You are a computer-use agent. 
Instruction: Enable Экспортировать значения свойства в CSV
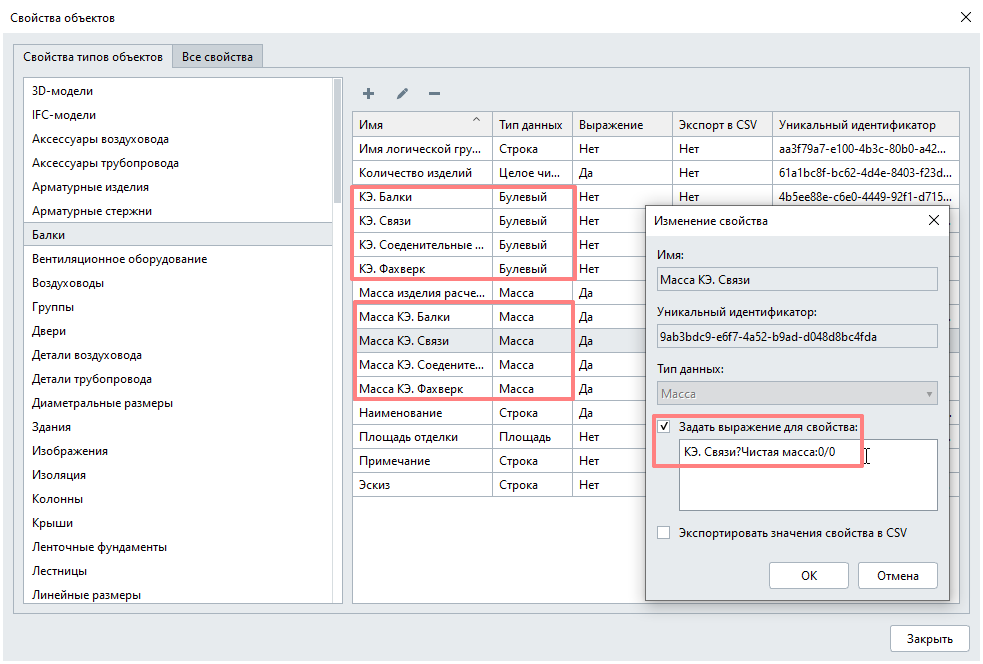[664, 532]
